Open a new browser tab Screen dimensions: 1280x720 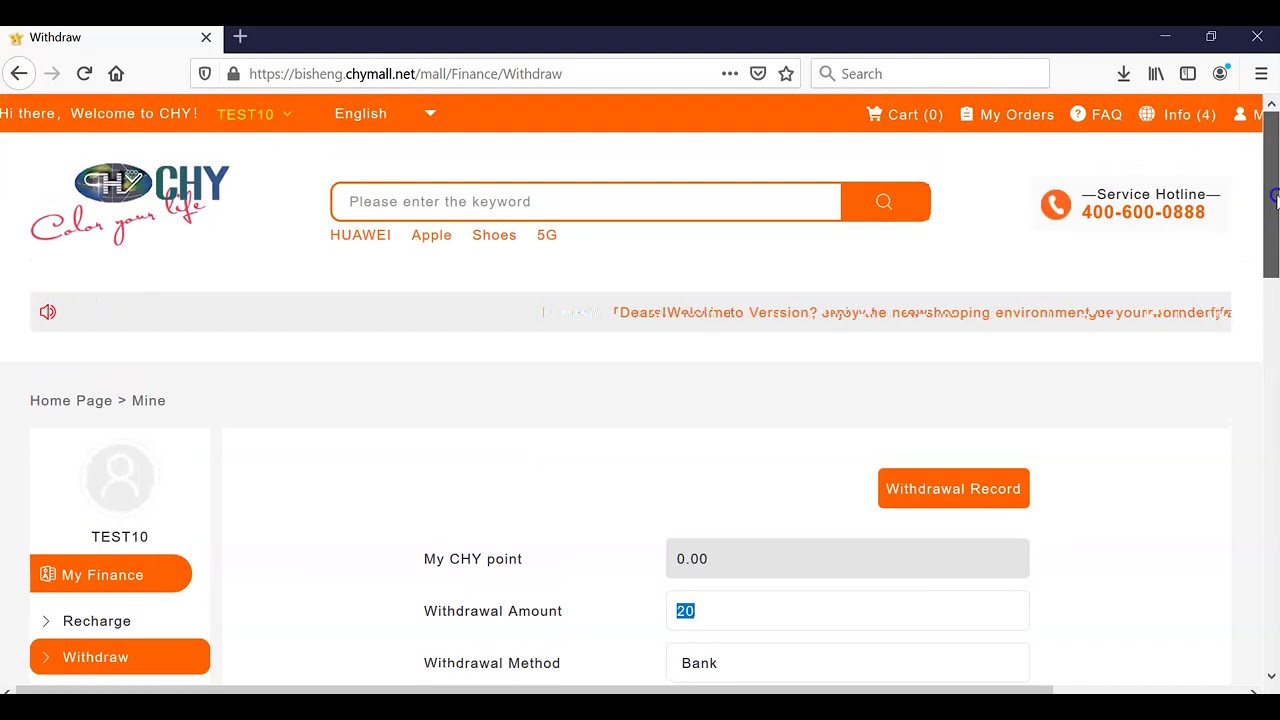tap(240, 37)
